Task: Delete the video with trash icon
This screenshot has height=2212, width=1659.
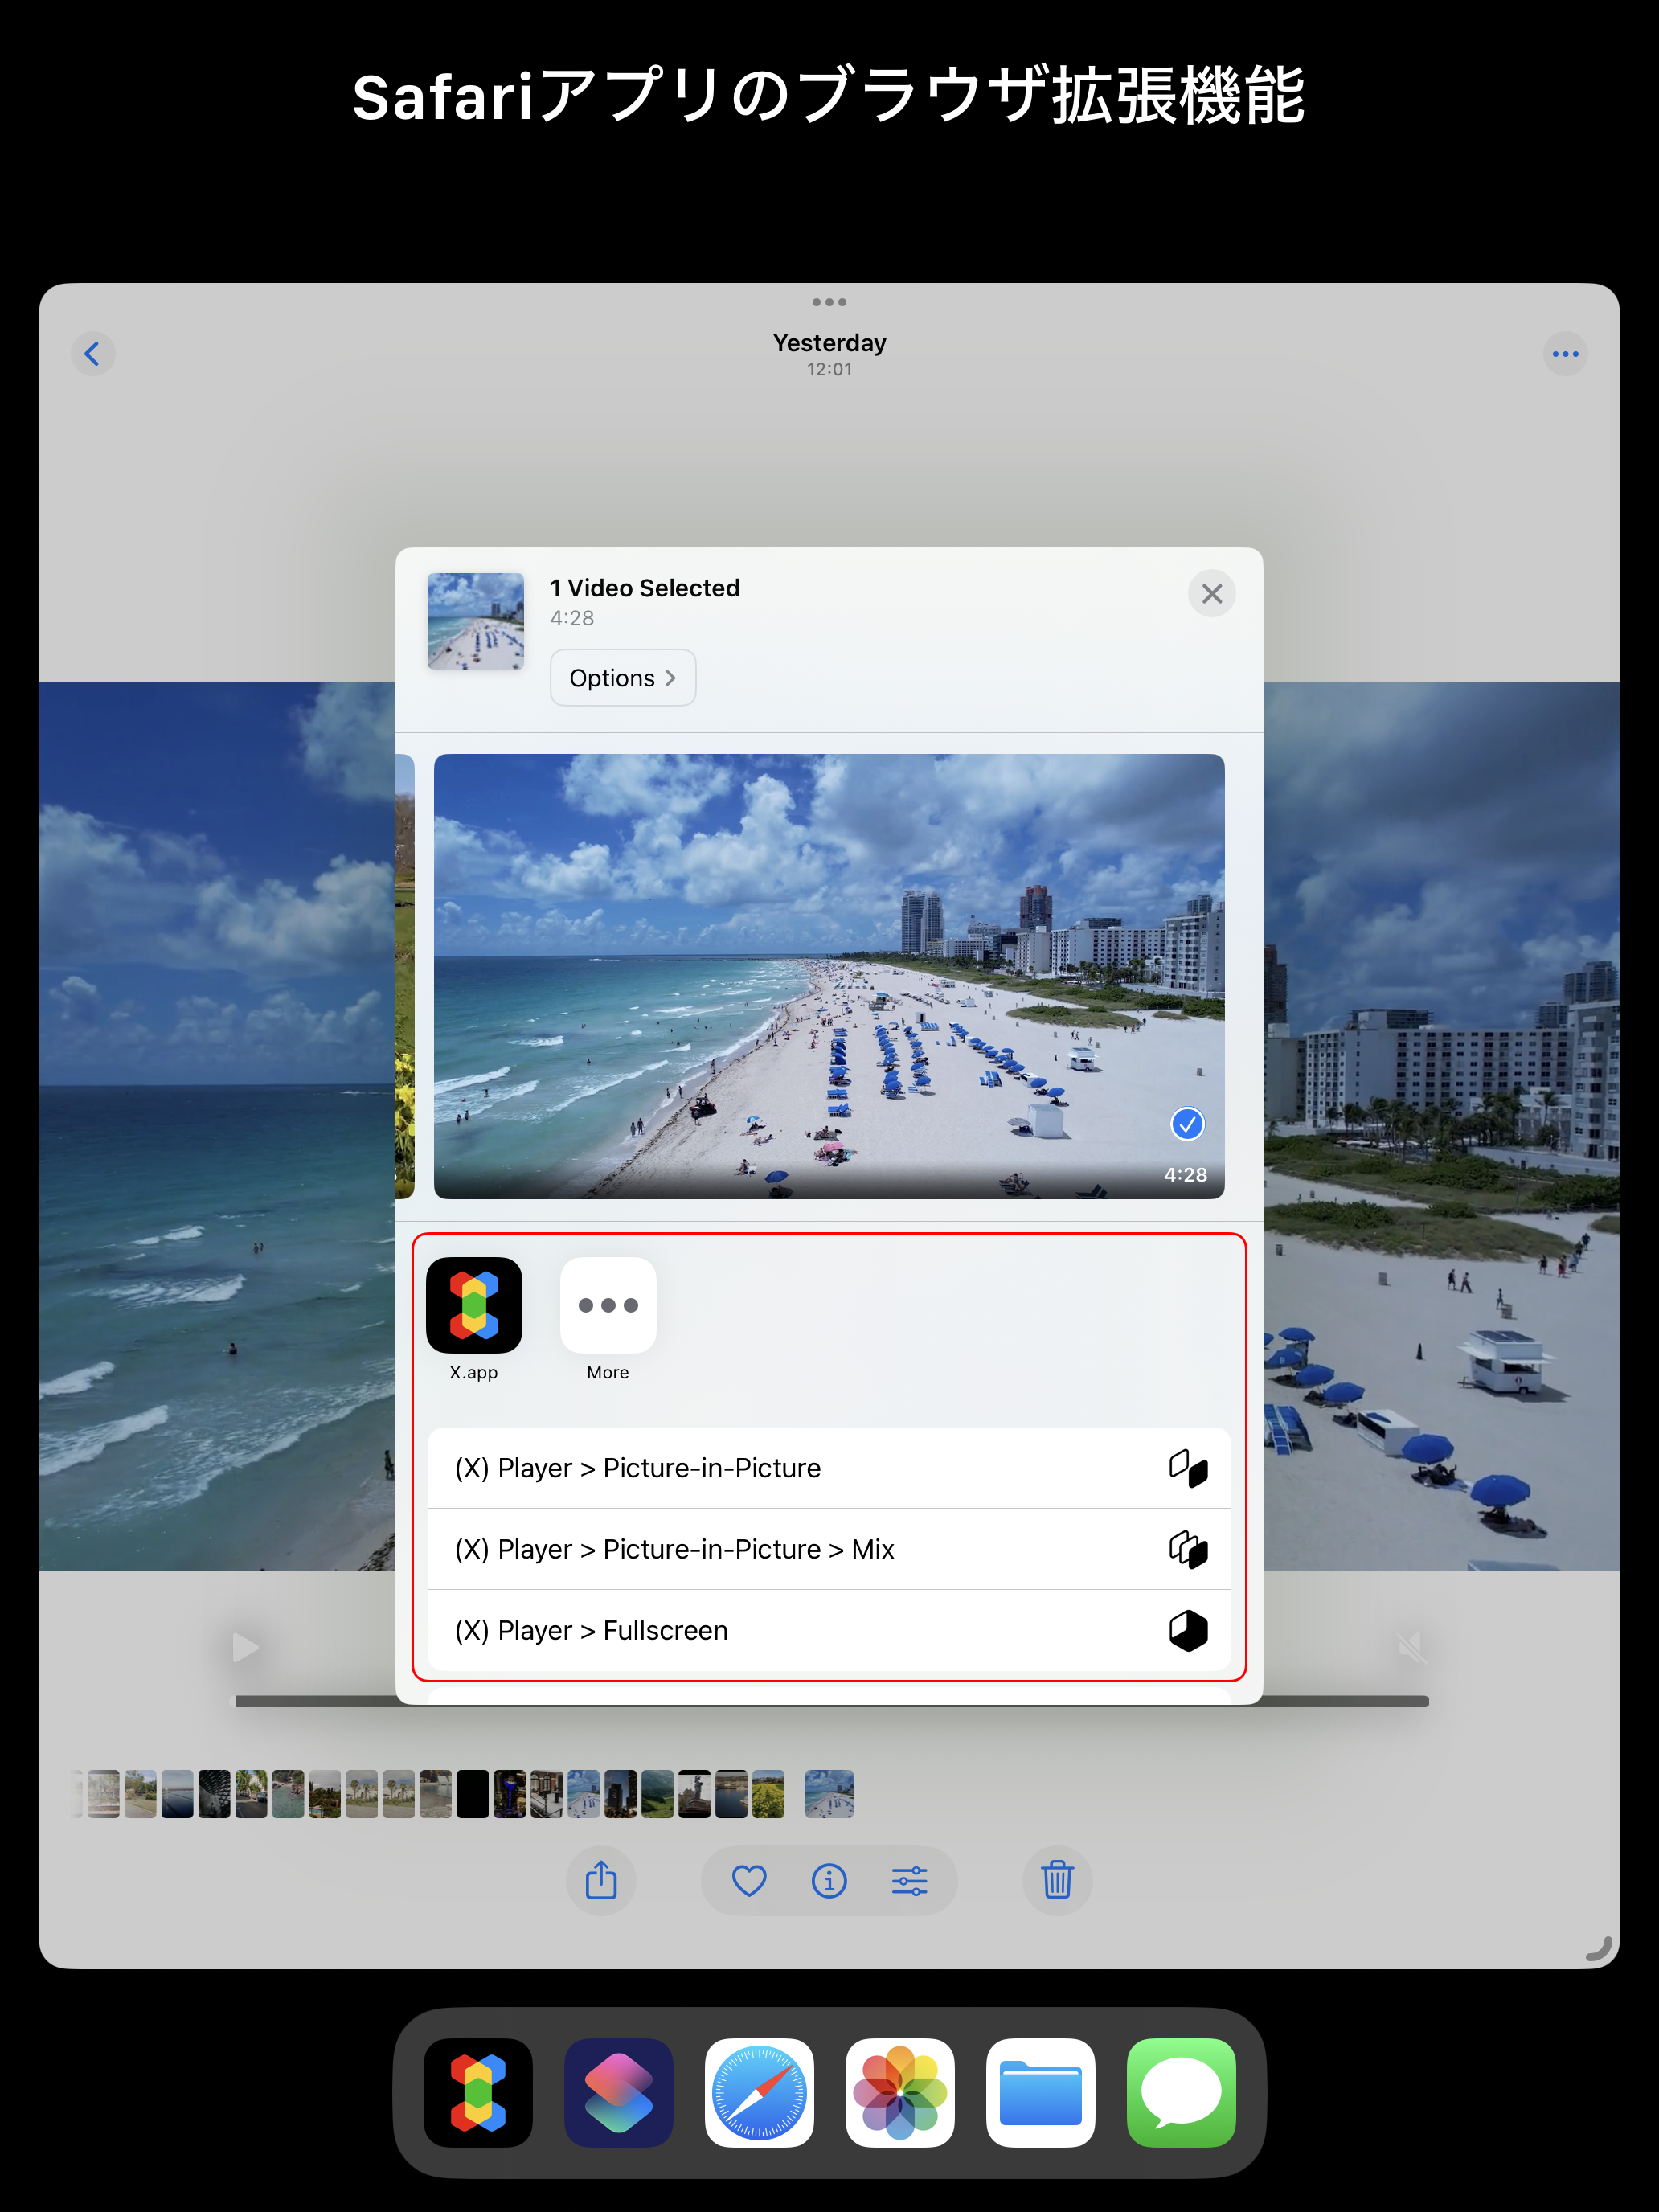Action: coord(1057,1880)
